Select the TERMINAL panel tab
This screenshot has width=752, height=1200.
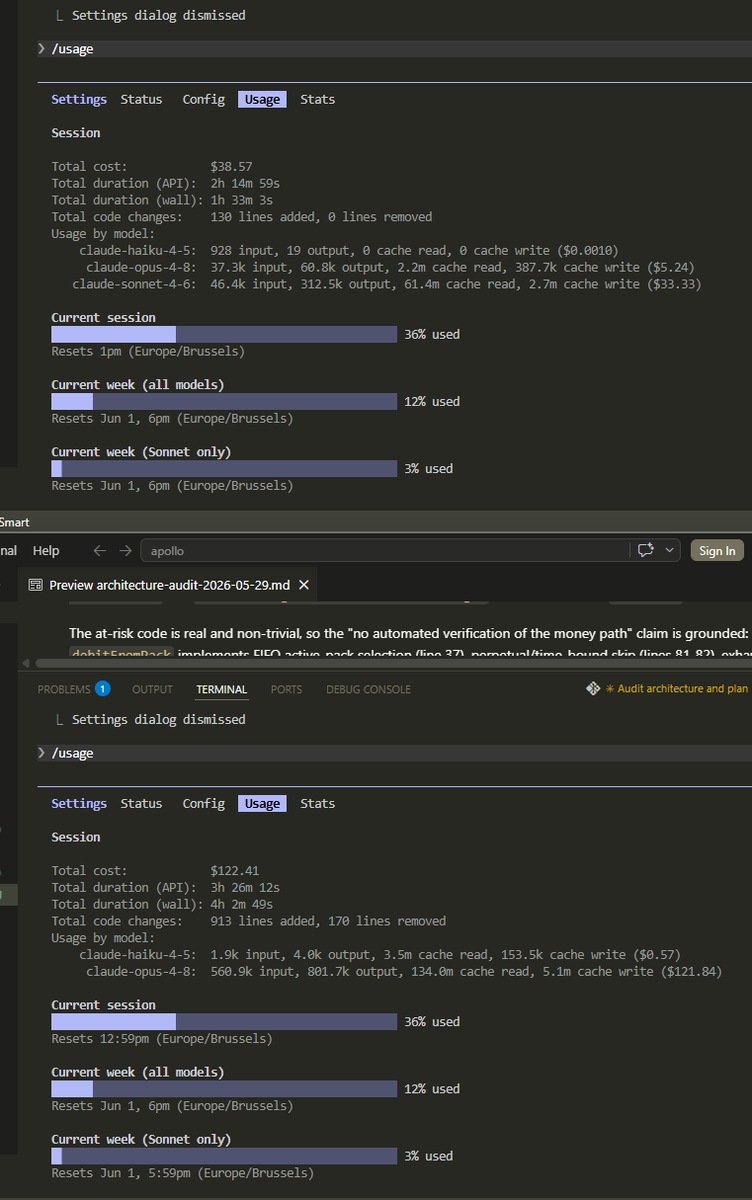[221, 689]
